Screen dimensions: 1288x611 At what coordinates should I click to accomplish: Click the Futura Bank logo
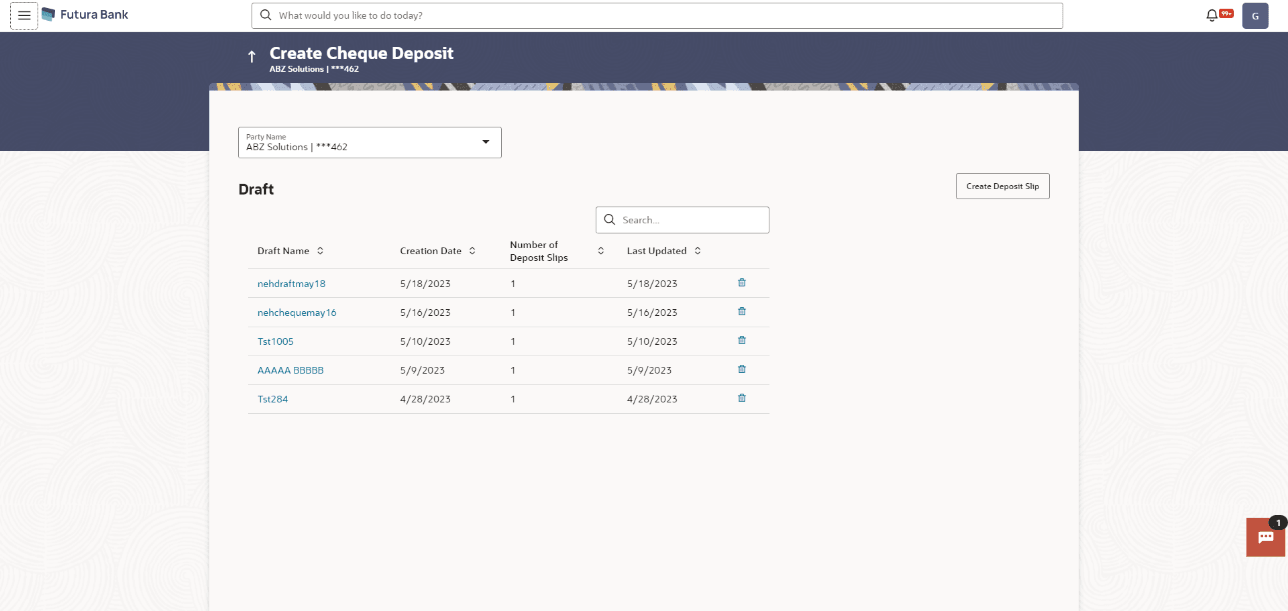(85, 15)
